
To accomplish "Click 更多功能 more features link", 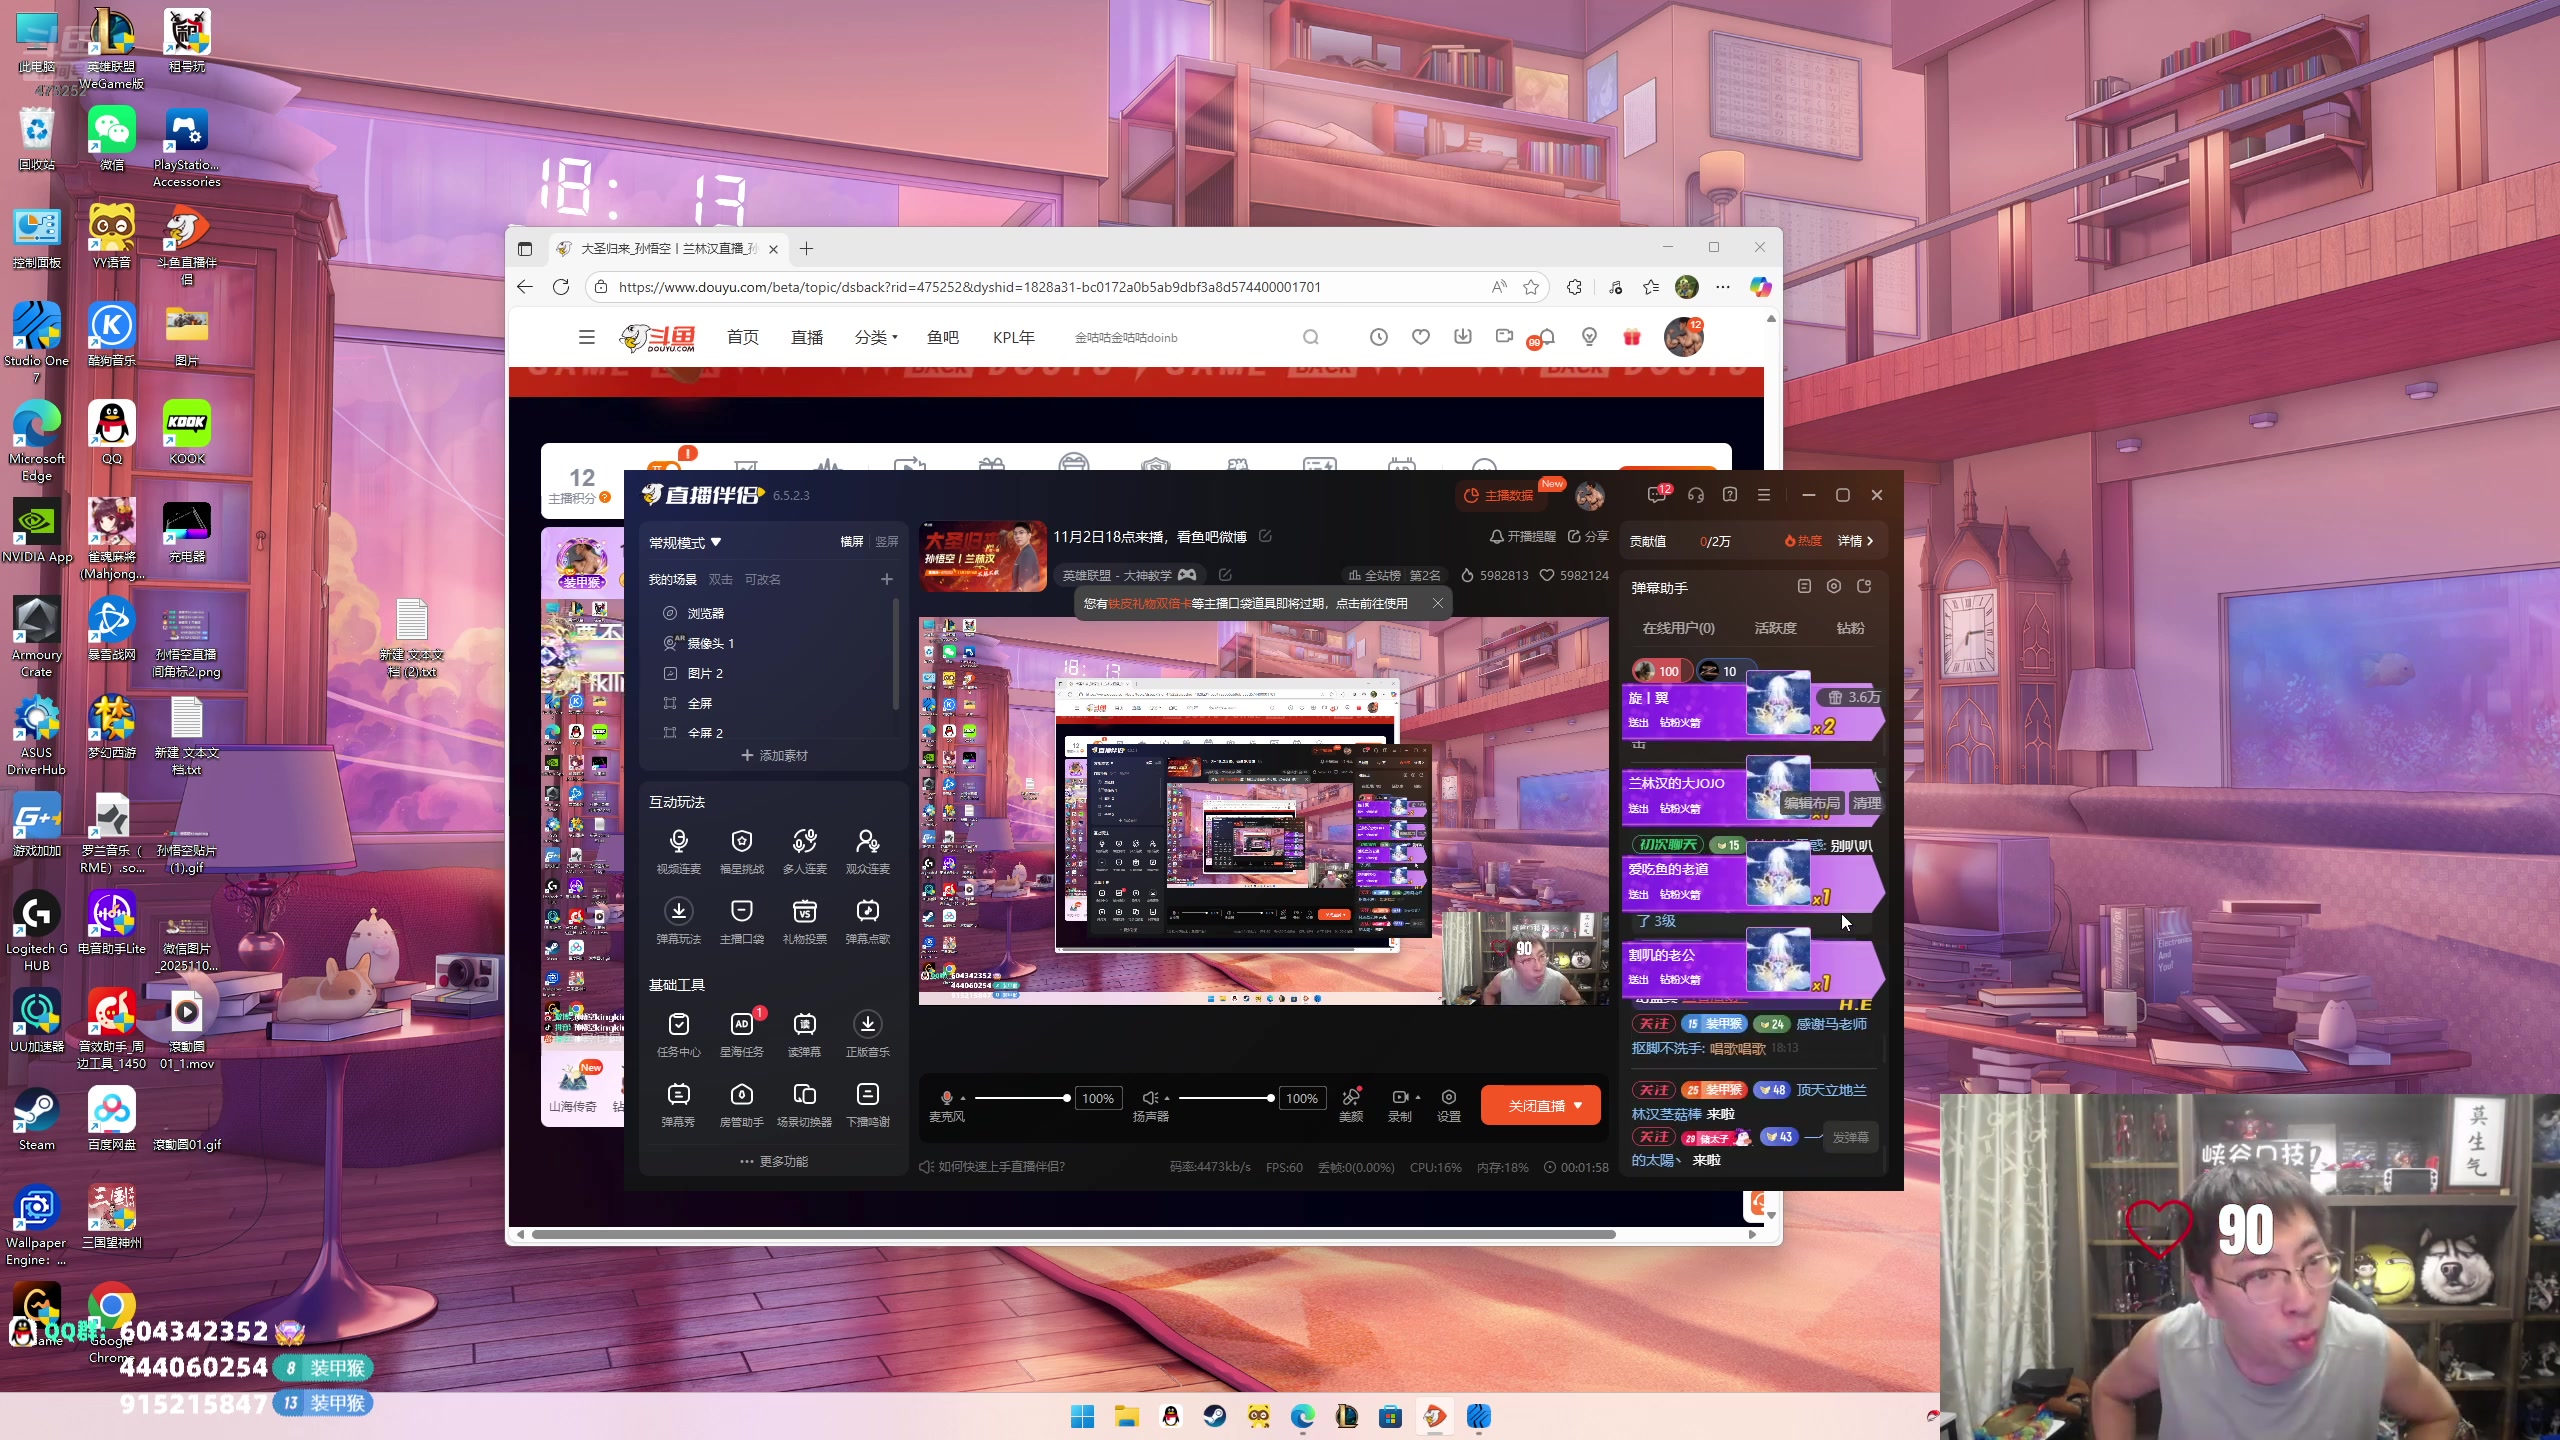I will pyautogui.click(x=774, y=1162).
